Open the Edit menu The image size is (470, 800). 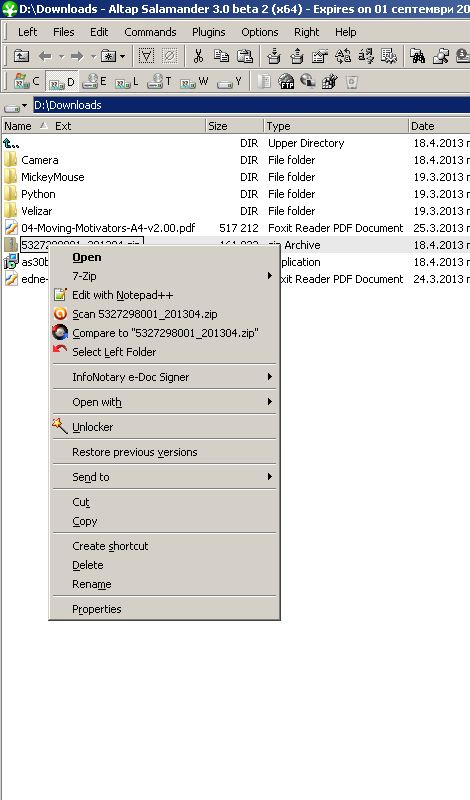coord(99,32)
